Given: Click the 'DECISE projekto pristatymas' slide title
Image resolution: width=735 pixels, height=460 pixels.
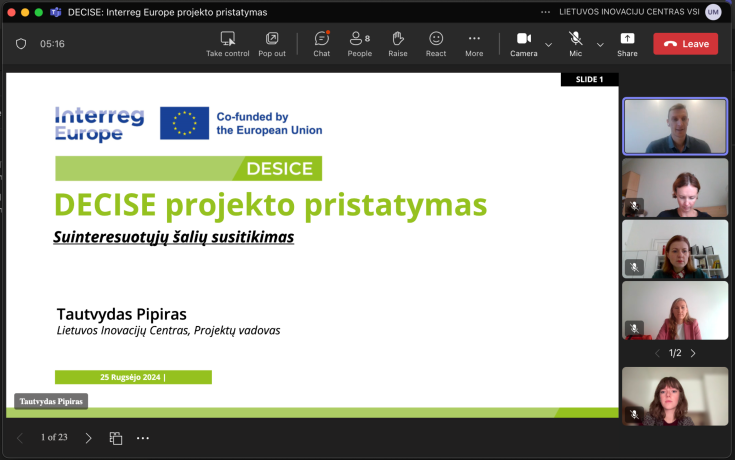Looking at the screenshot, I should pos(270,205).
